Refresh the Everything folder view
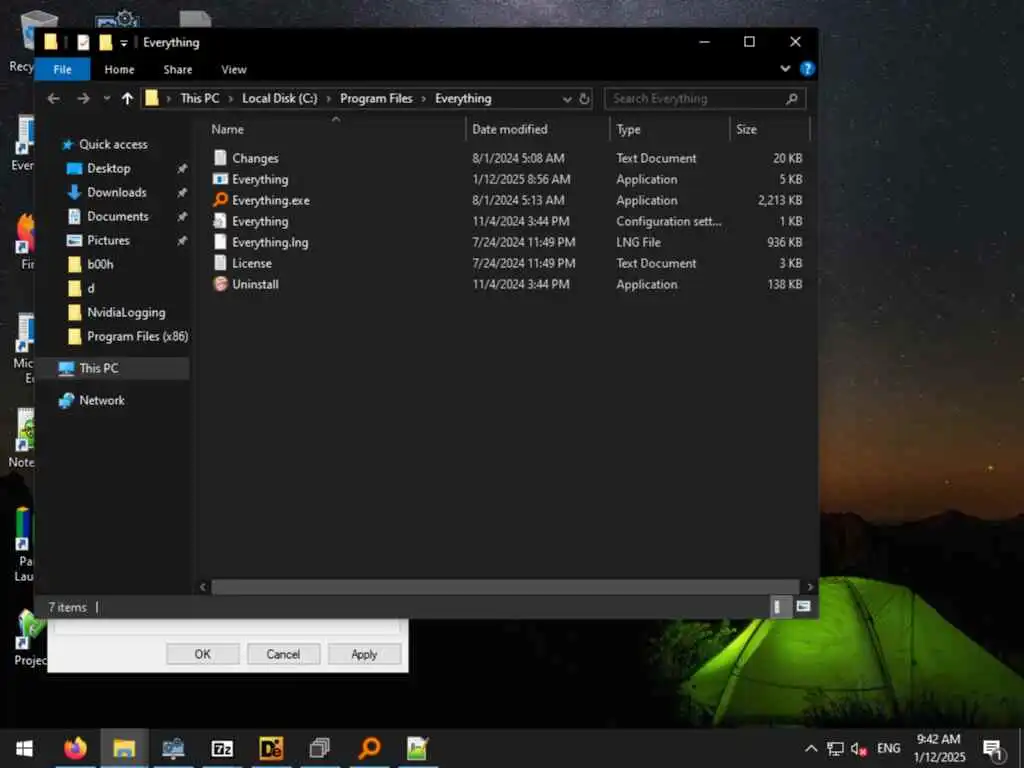The image size is (1024, 768). tap(584, 99)
